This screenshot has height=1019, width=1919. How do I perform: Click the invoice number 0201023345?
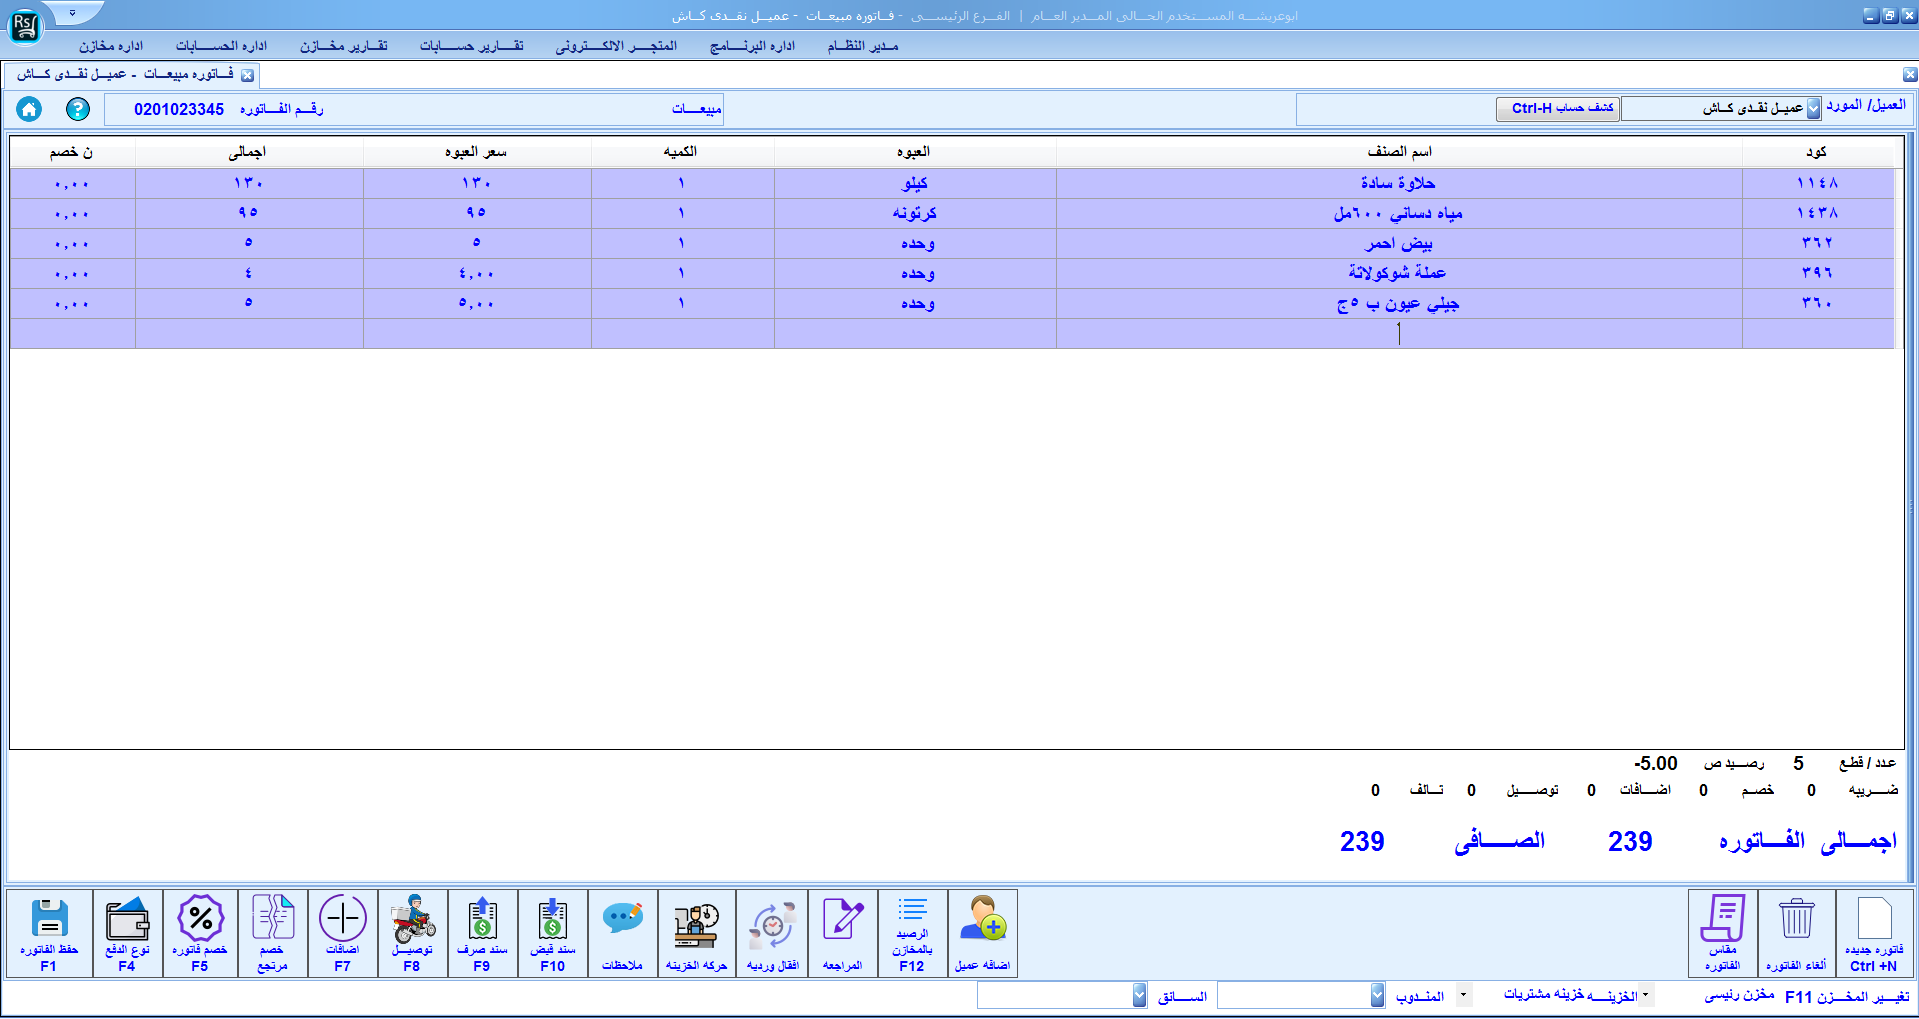pyautogui.click(x=179, y=109)
